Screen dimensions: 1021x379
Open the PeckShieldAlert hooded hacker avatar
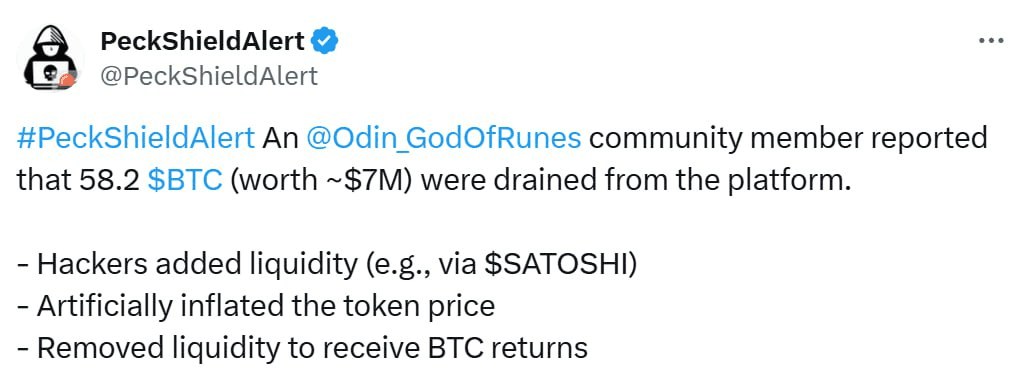(x=51, y=57)
